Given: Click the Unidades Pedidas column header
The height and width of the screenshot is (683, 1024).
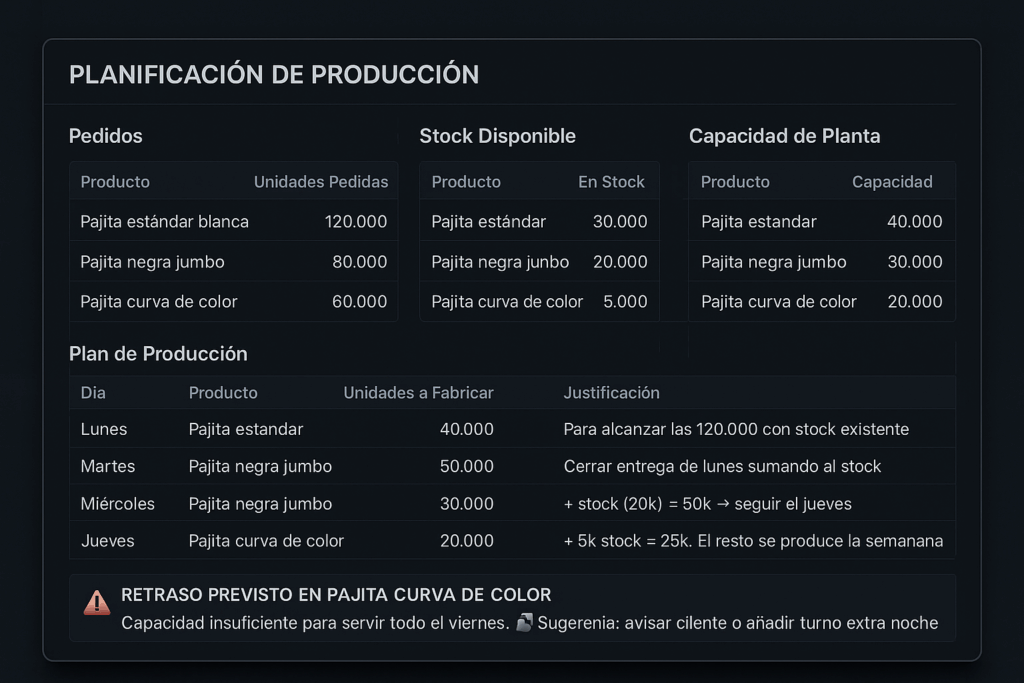Looking at the screenshot, I should (321, 182).
